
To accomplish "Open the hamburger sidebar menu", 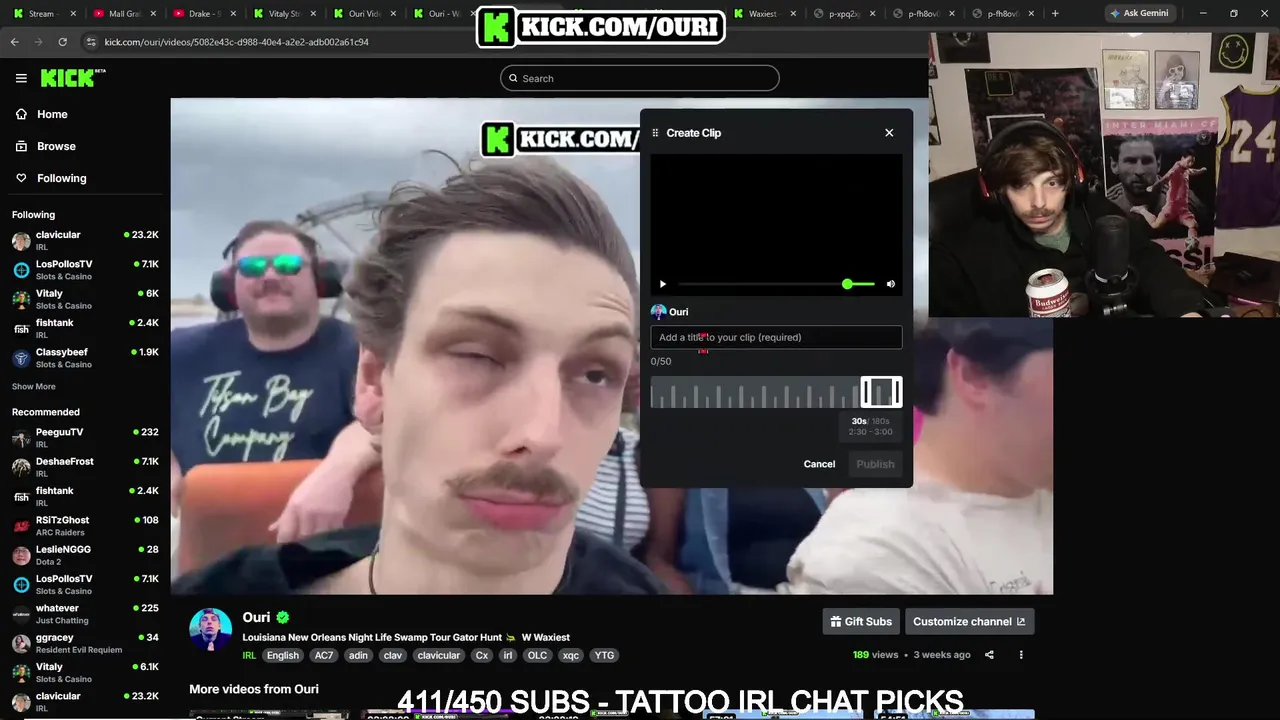I will 21,78.
